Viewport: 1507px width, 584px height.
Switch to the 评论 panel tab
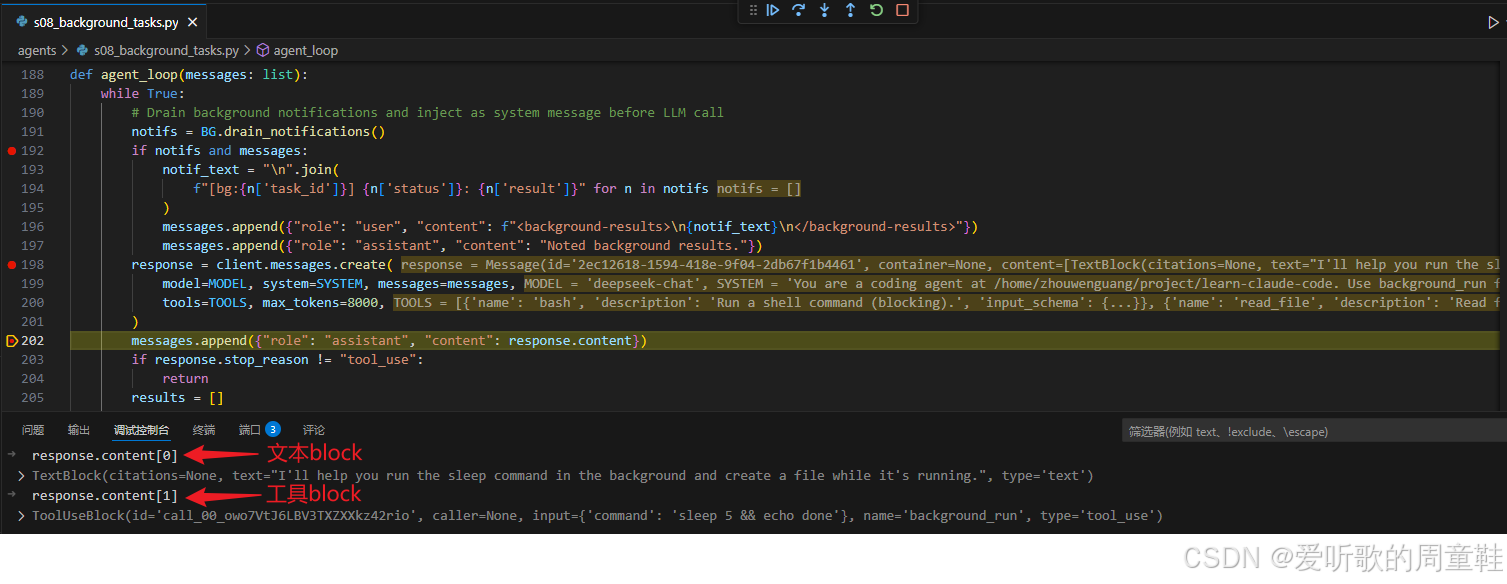coord(314,430)
